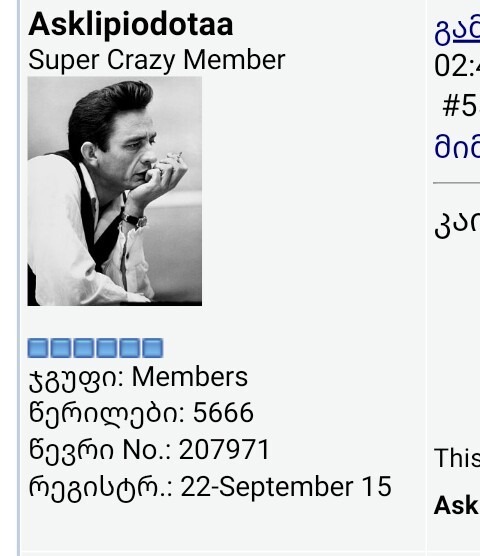The width and height of the screenshot is (480, 556).
Task: Click the #5 post number link
Action: coord(461,106)
